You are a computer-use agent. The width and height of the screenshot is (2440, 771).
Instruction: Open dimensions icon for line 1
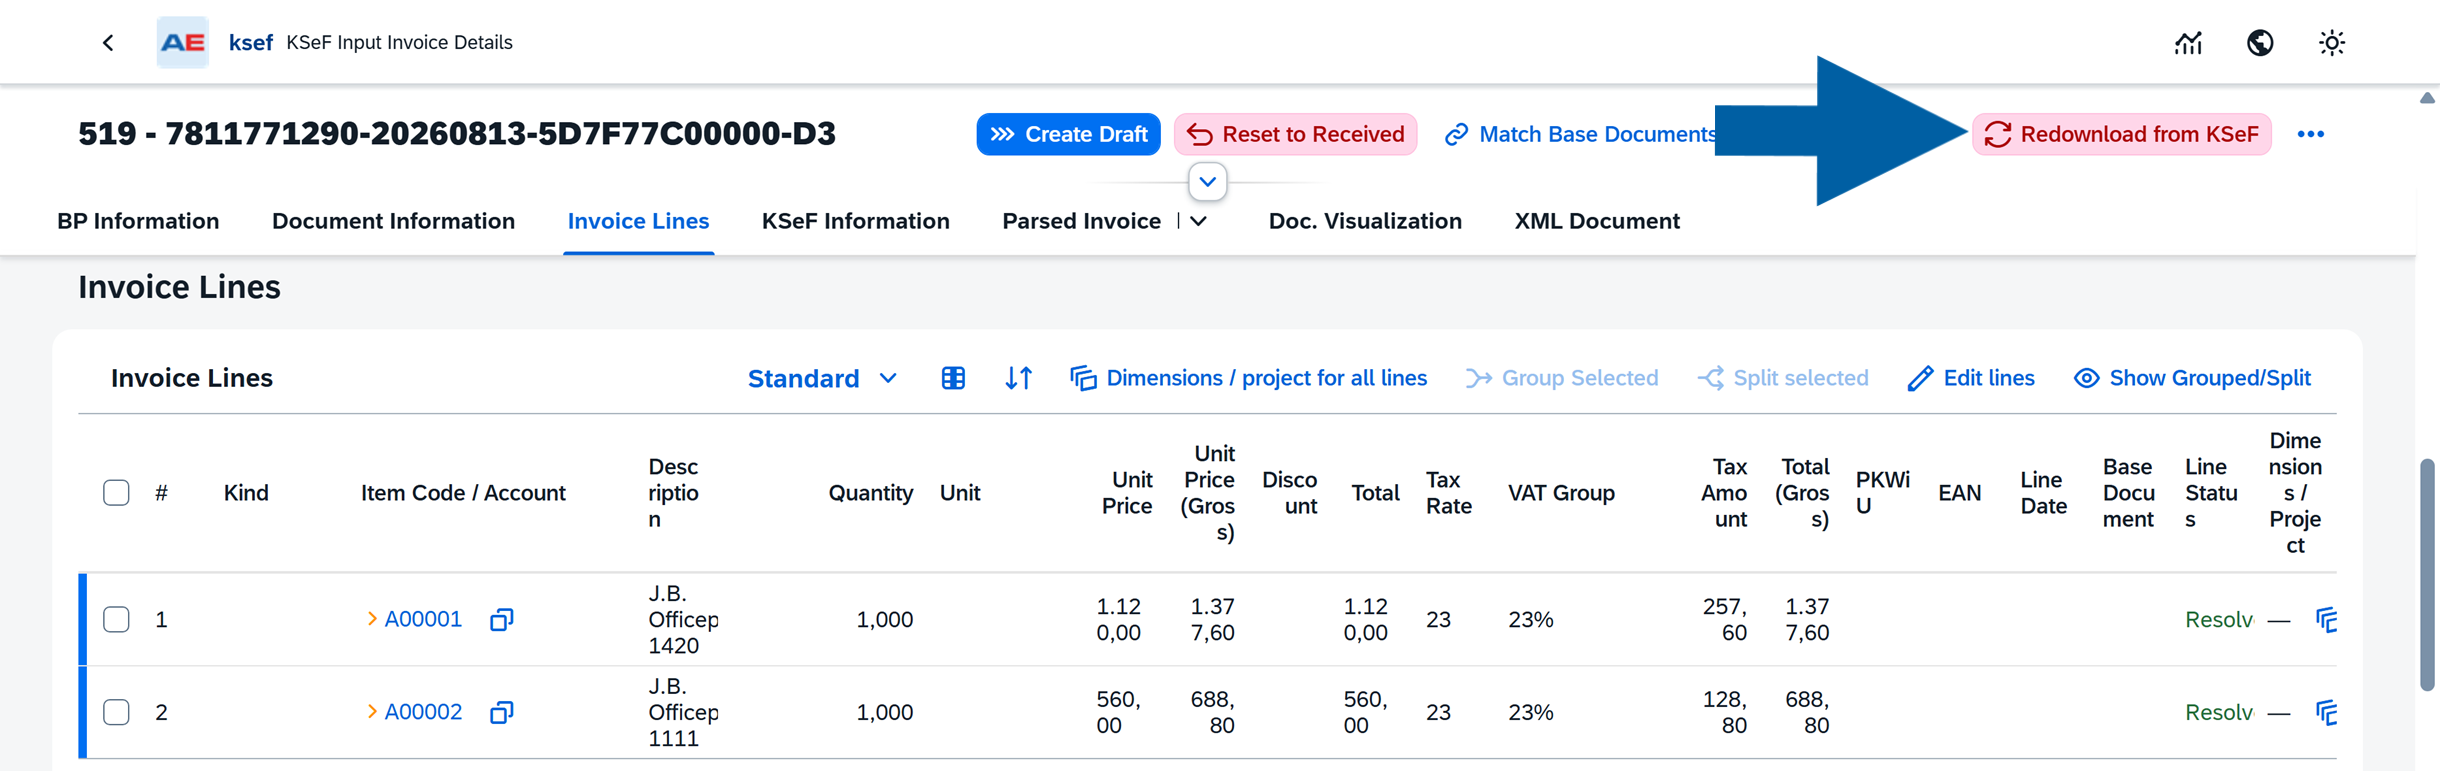[x=2326, y=620]
